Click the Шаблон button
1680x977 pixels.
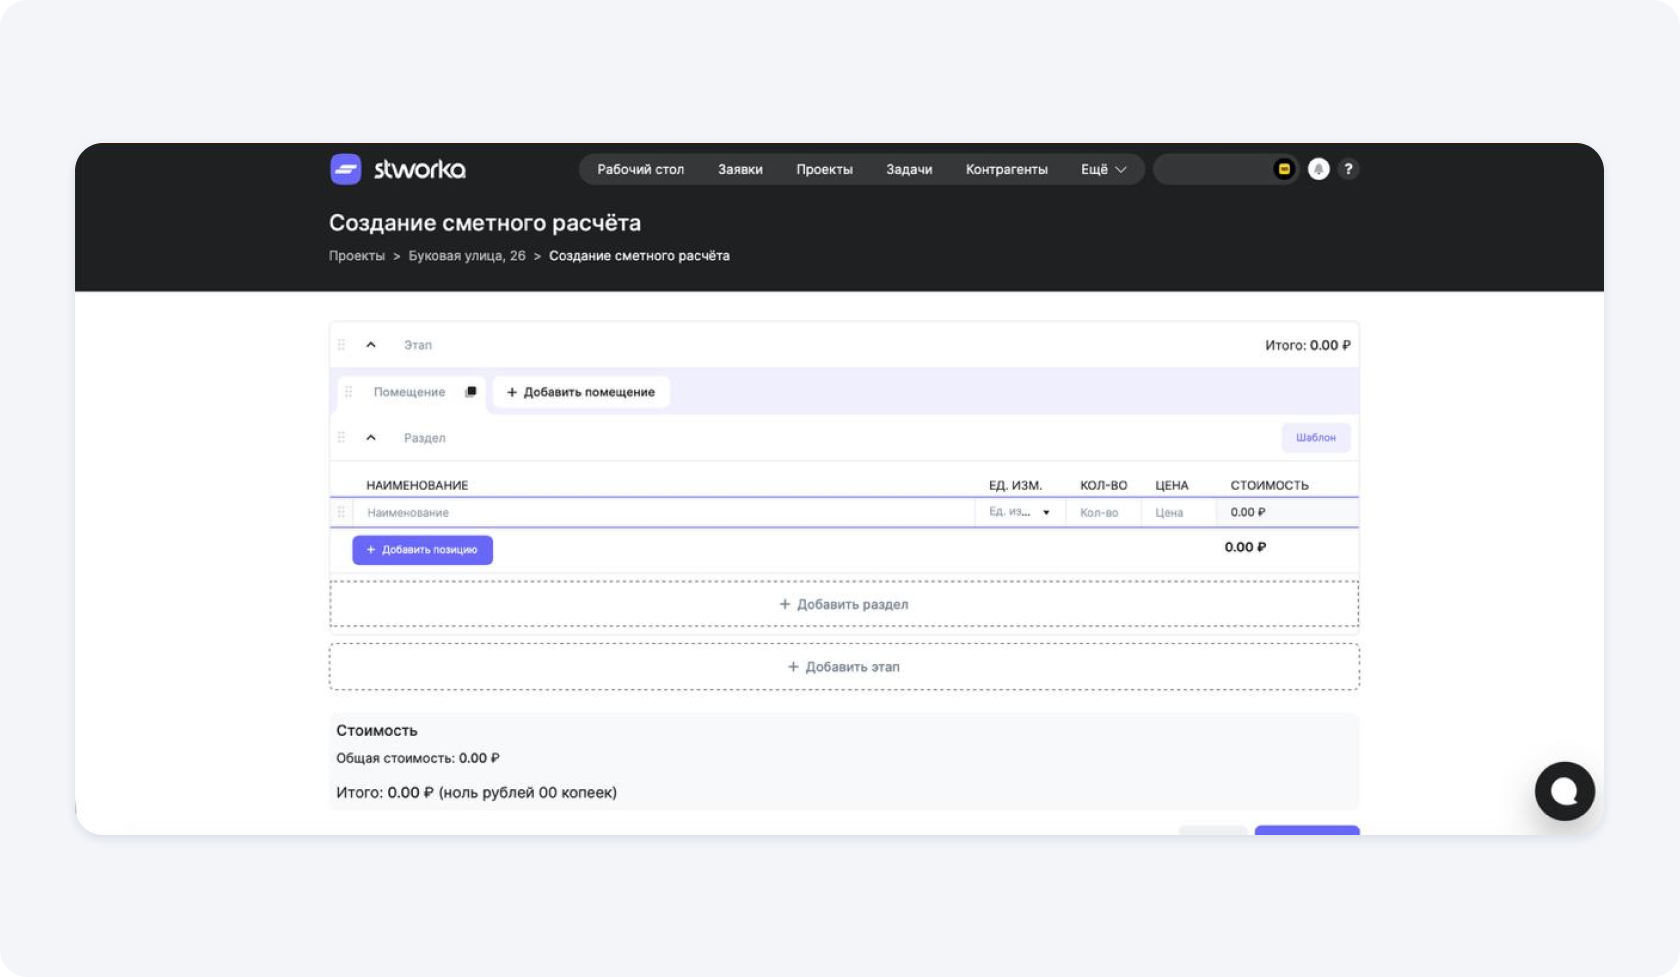click(1315, 438)
